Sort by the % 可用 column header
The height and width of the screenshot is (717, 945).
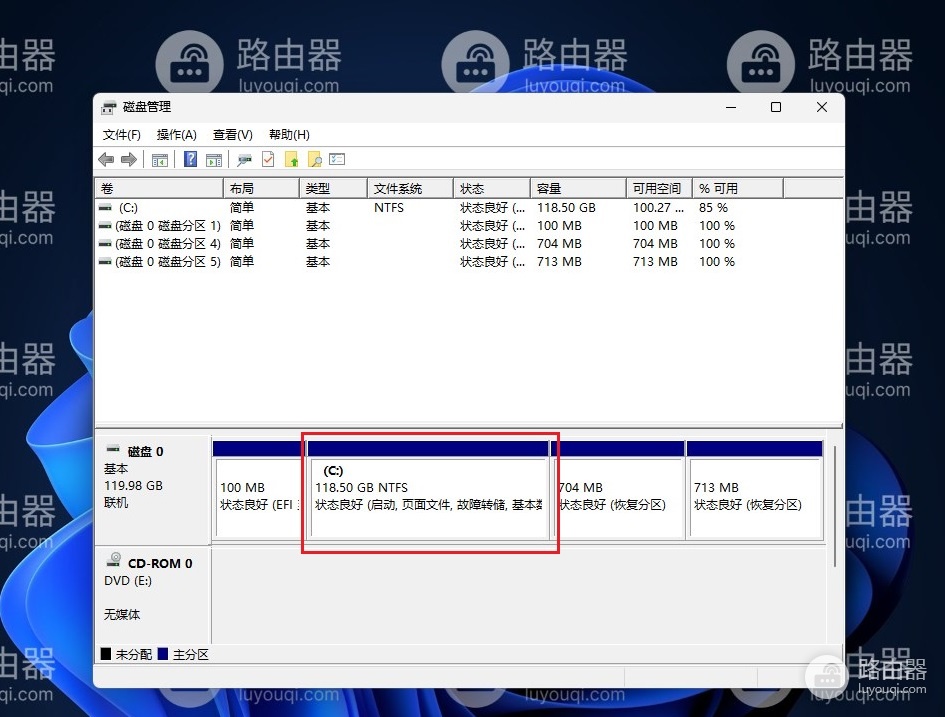tap(738, 189)
